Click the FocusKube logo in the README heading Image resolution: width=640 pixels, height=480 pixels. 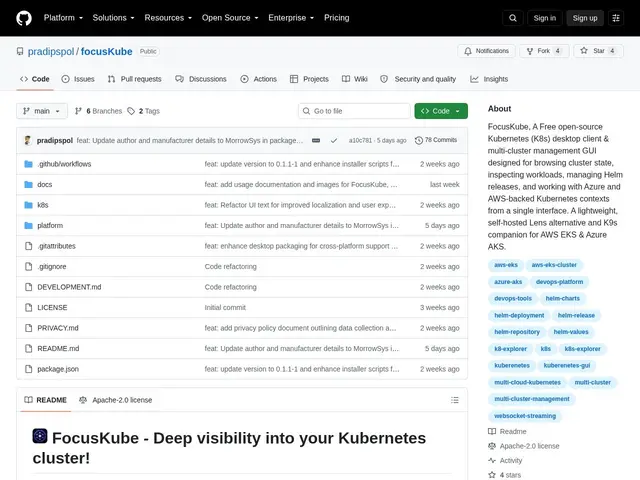pos(40,436)
